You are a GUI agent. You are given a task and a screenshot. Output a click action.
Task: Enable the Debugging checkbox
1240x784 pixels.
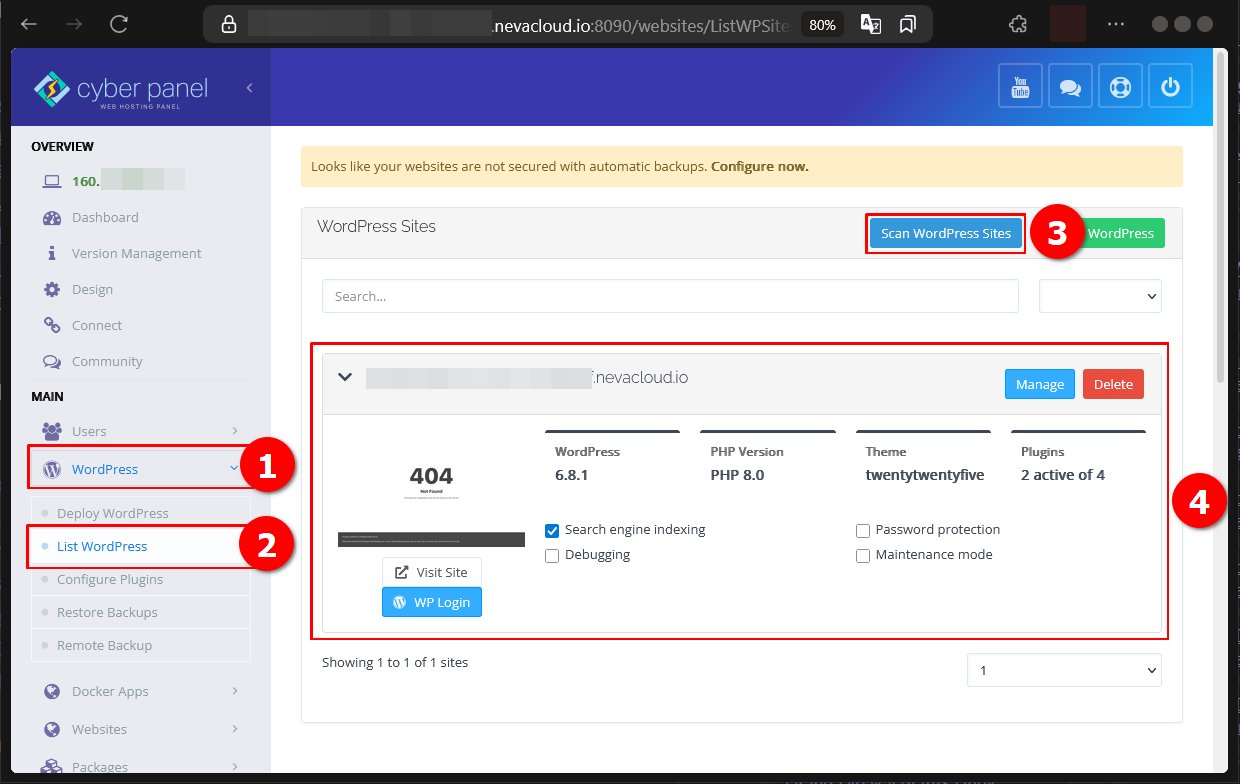[552, 555]
